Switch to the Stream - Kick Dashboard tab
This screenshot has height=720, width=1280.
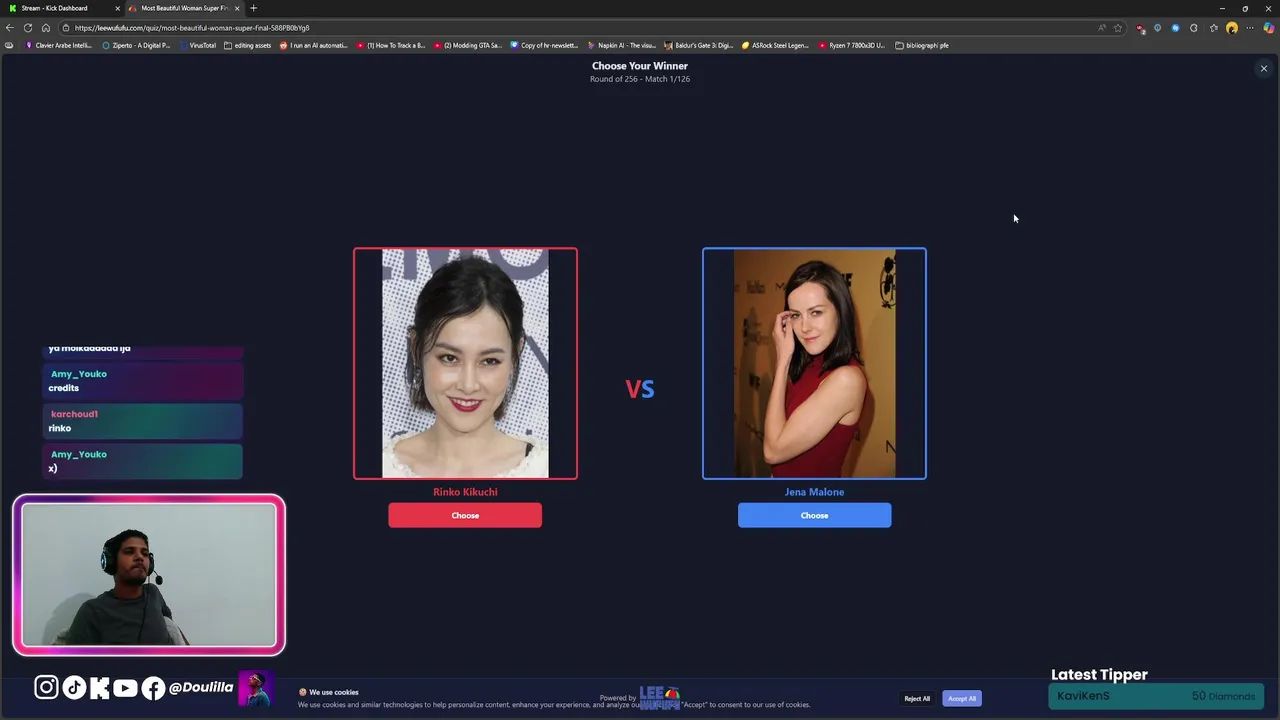tap(60, 8)
